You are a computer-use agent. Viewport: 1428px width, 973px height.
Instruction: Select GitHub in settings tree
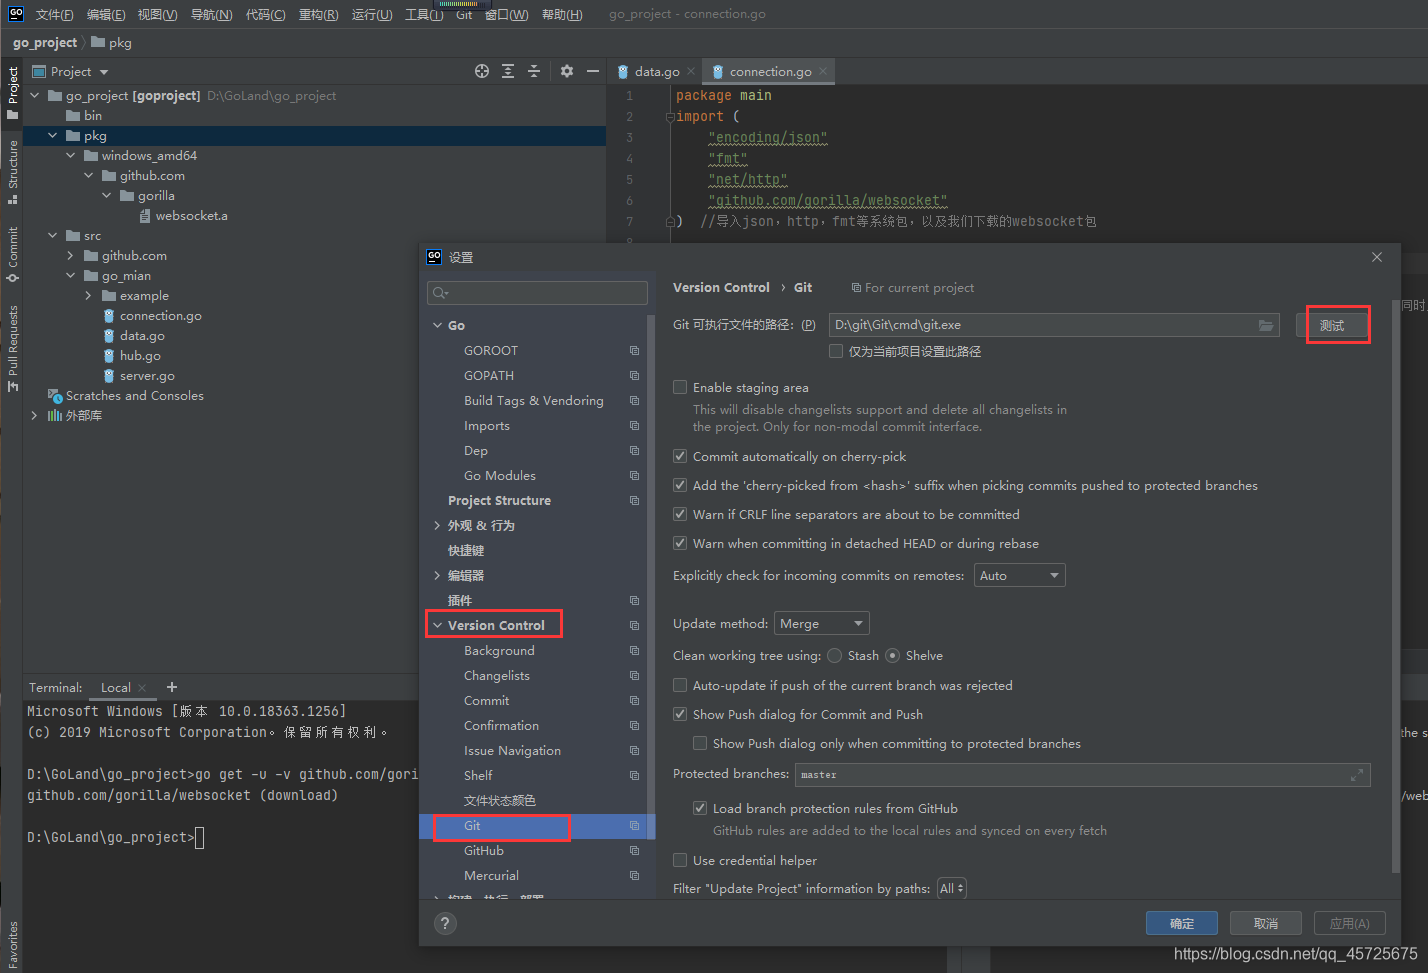pos(484,851)
